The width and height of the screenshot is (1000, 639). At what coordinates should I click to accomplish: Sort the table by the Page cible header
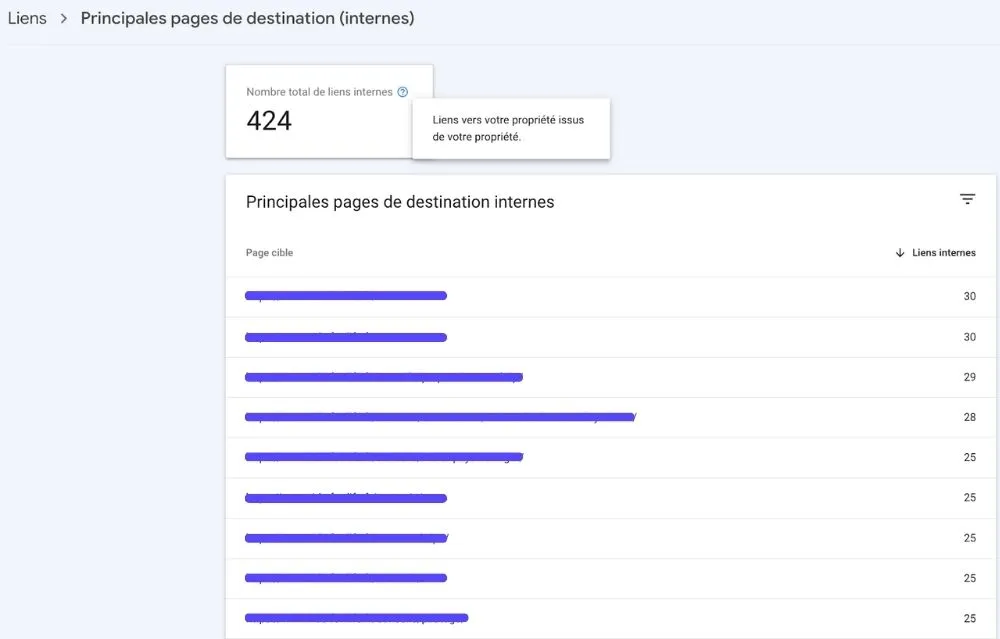click(x=268, y=252)
